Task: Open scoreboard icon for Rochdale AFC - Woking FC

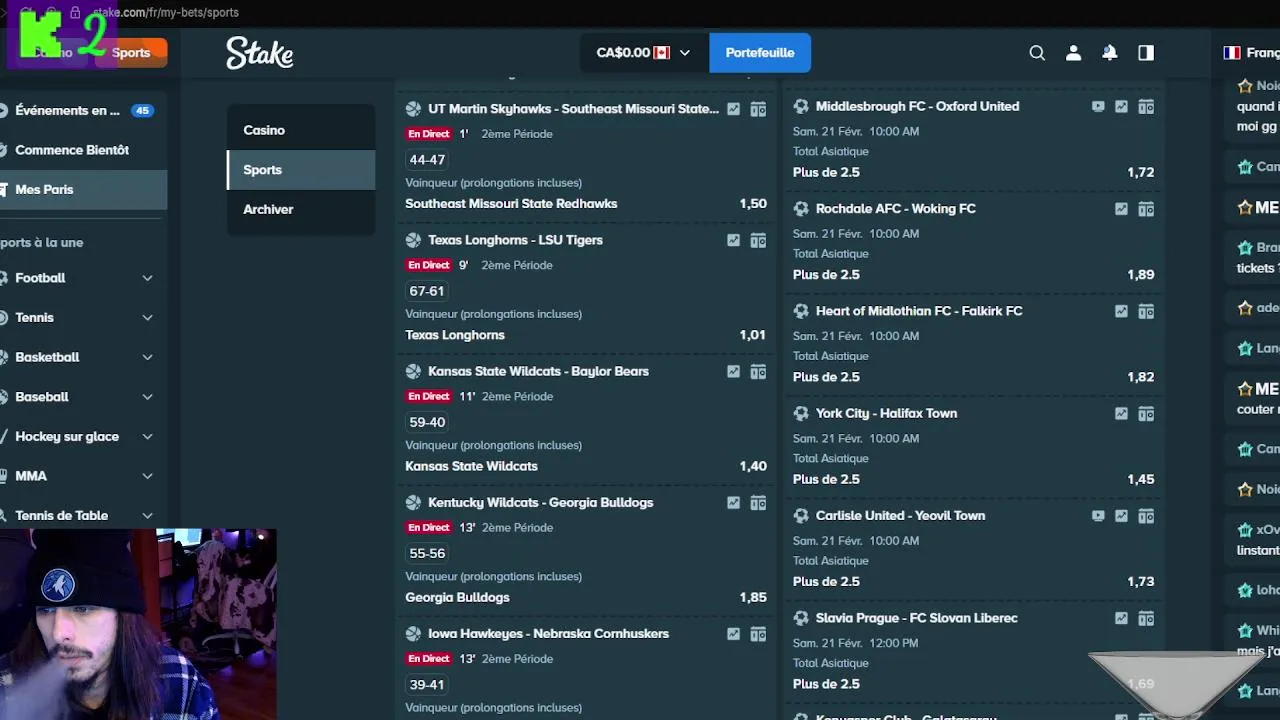Action: pos(1146,209)
